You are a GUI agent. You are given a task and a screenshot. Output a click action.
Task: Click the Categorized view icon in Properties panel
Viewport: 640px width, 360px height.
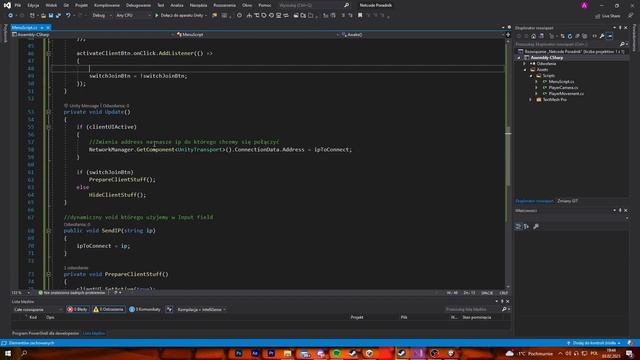tap(518, 227)
